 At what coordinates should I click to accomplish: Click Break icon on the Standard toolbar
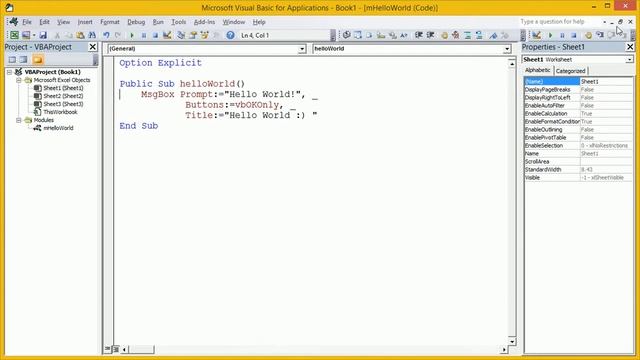[x=144, y=35]
